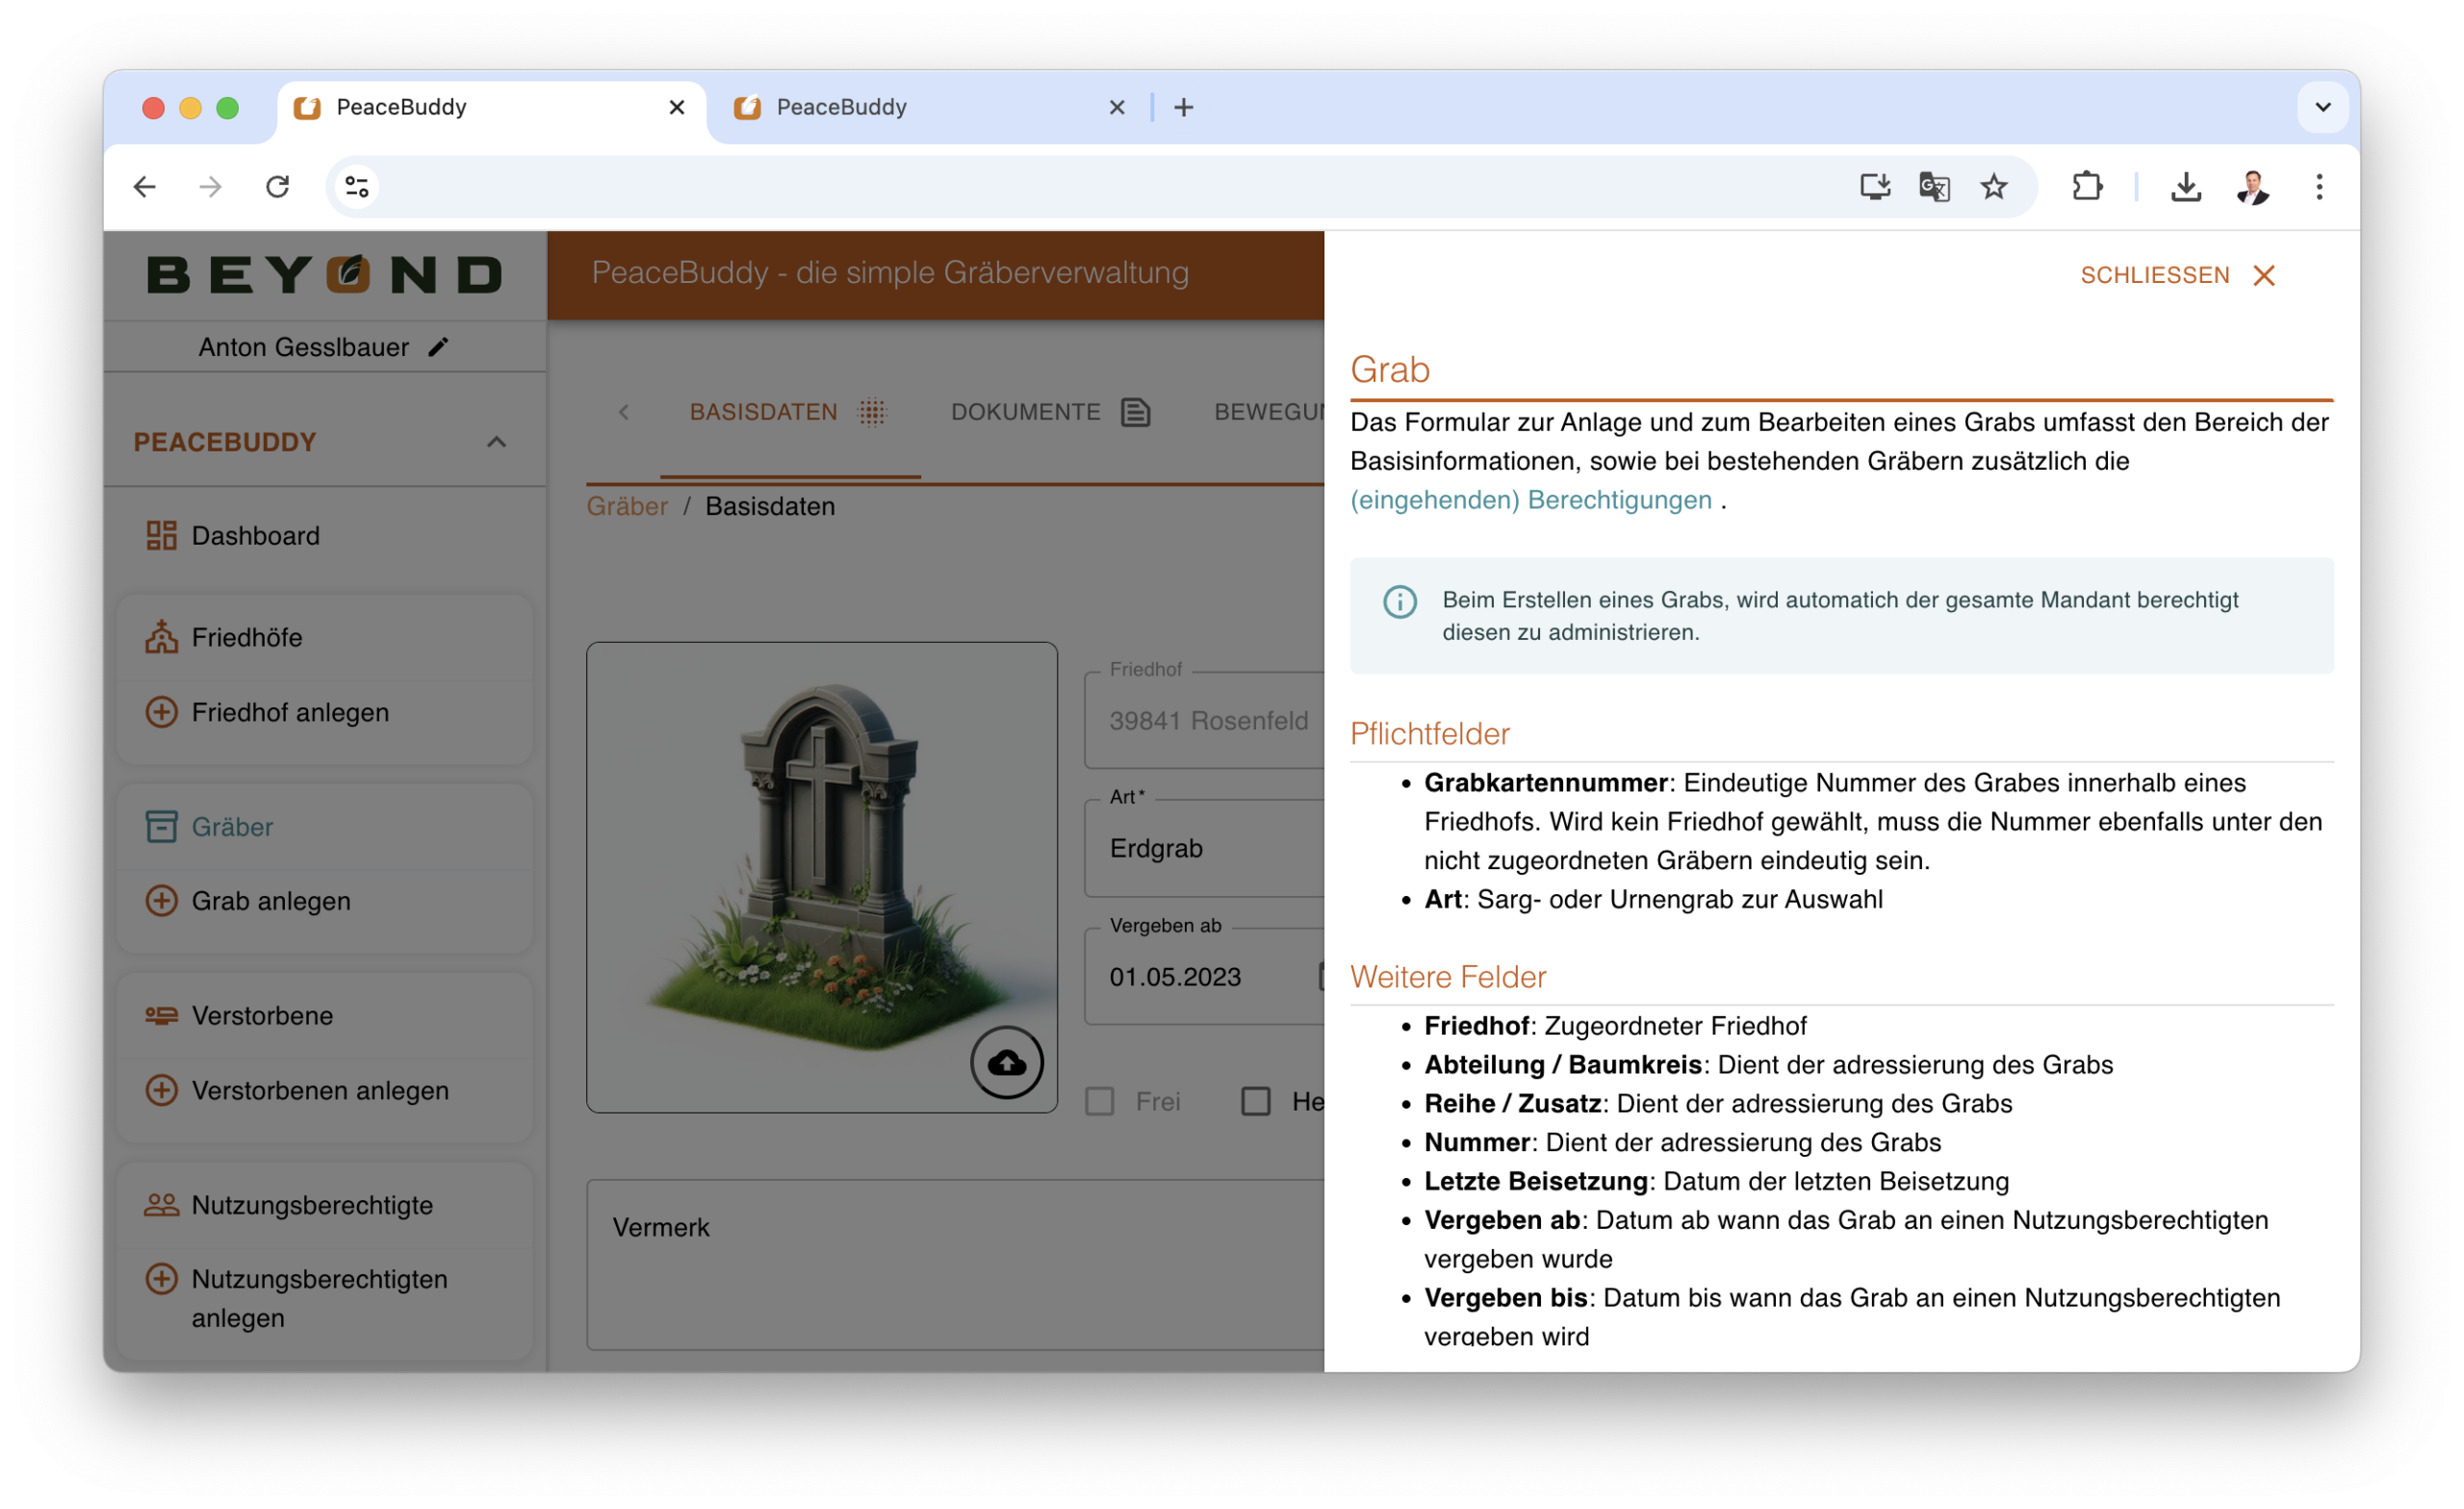Click the Gräber breadcrumb link

(x=627, y=506)
